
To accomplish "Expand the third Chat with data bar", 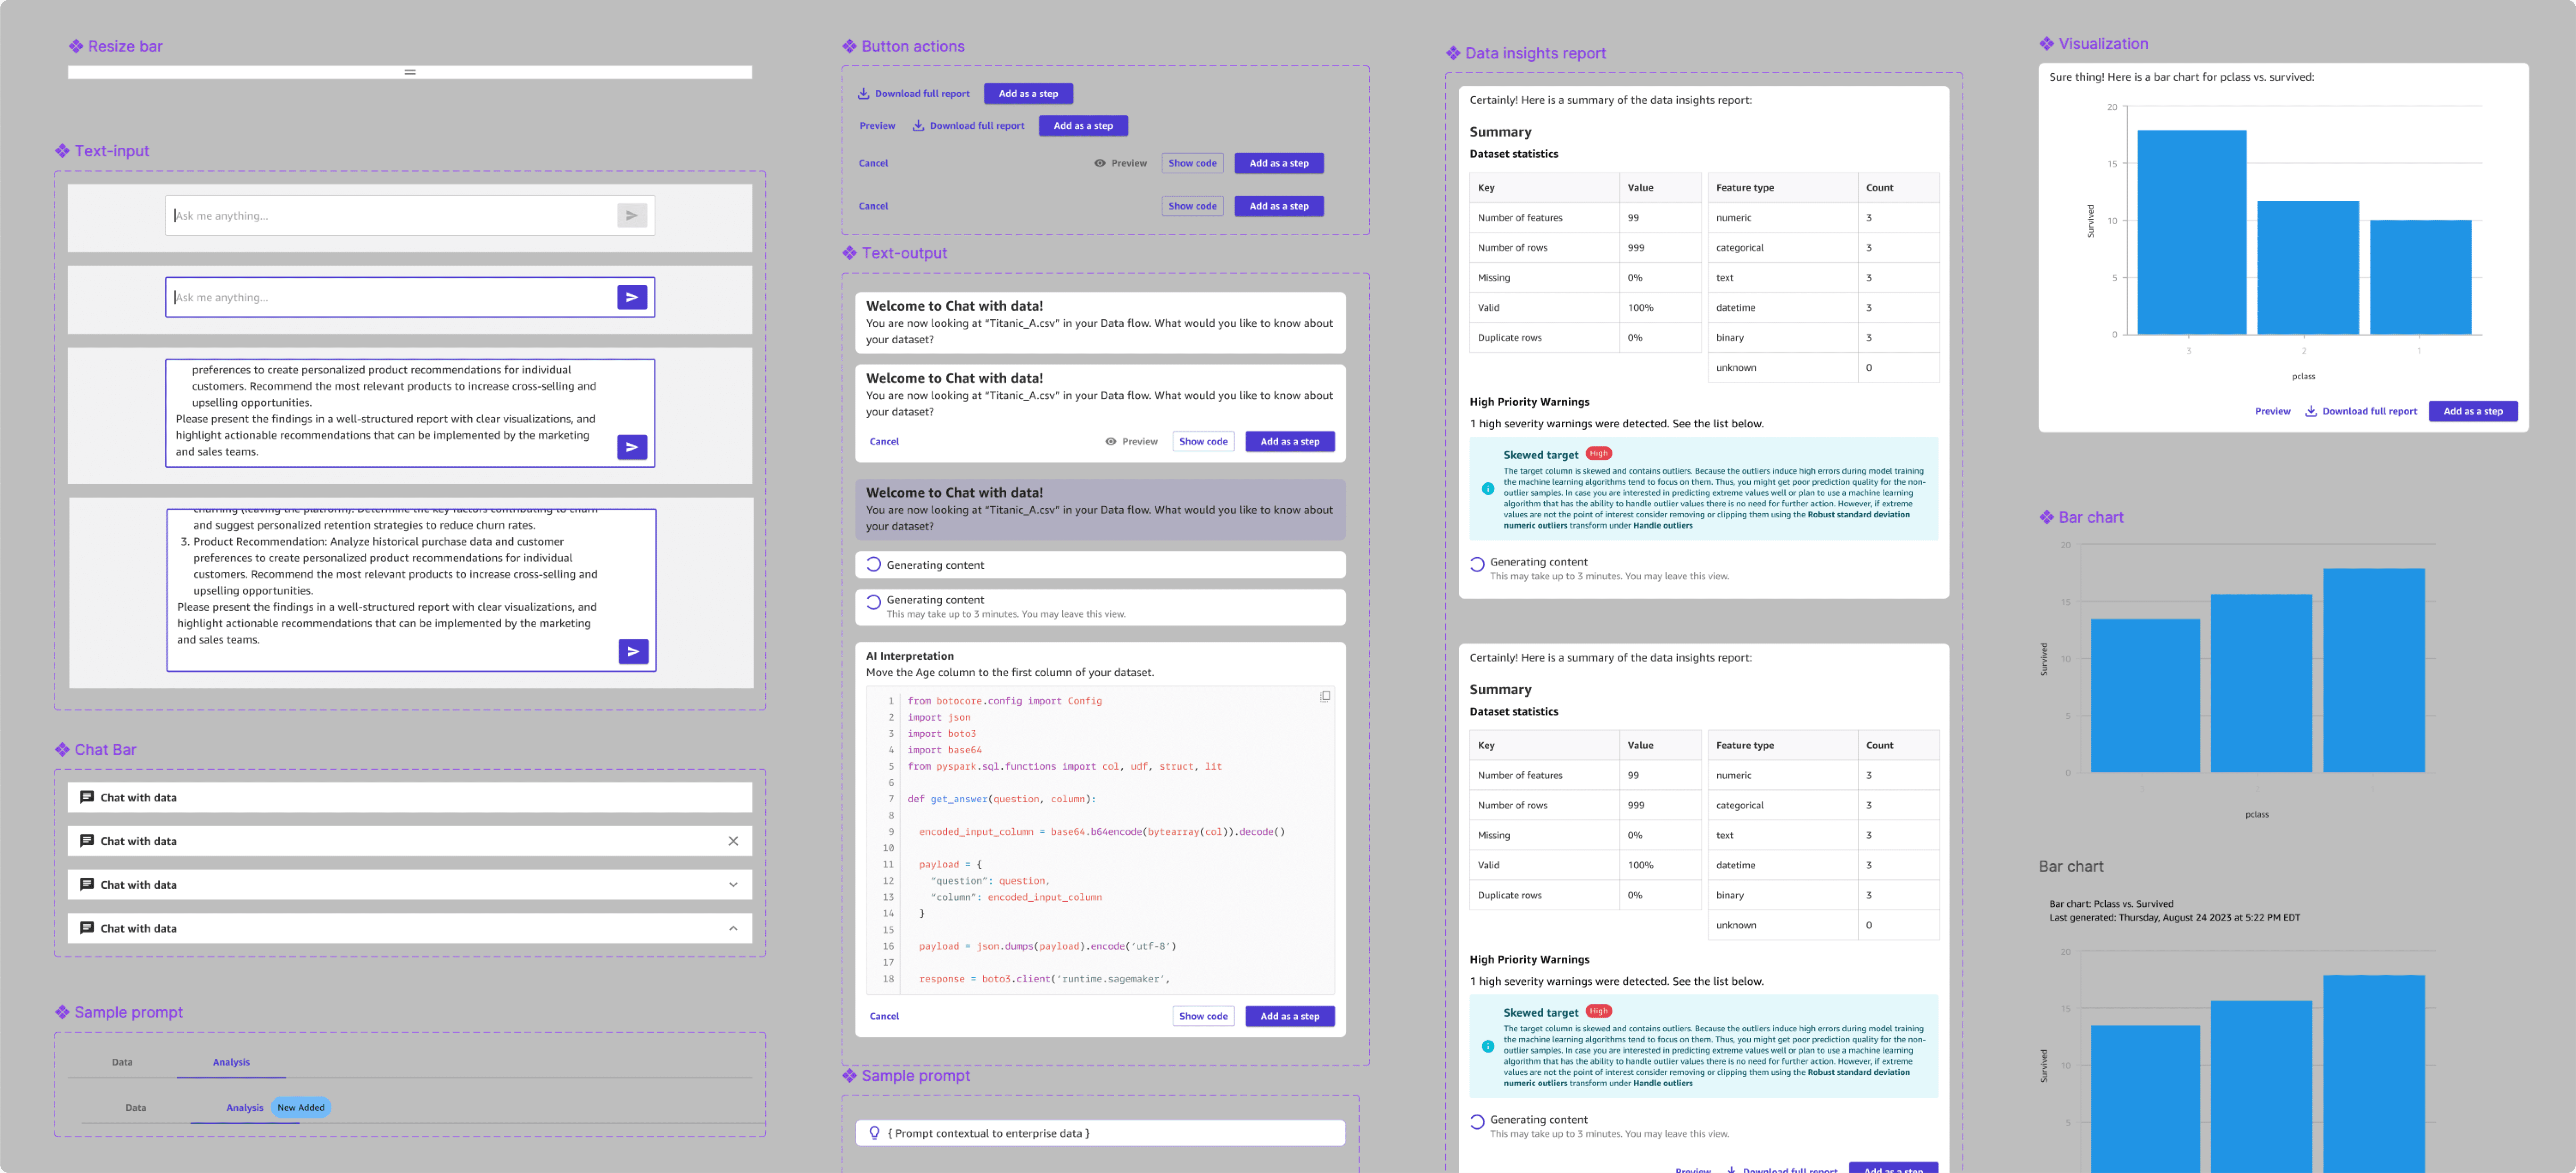I will click(x=733, y=885).
